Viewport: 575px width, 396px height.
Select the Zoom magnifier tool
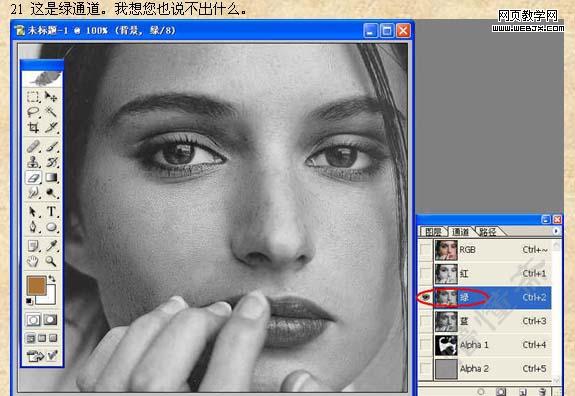51,261
